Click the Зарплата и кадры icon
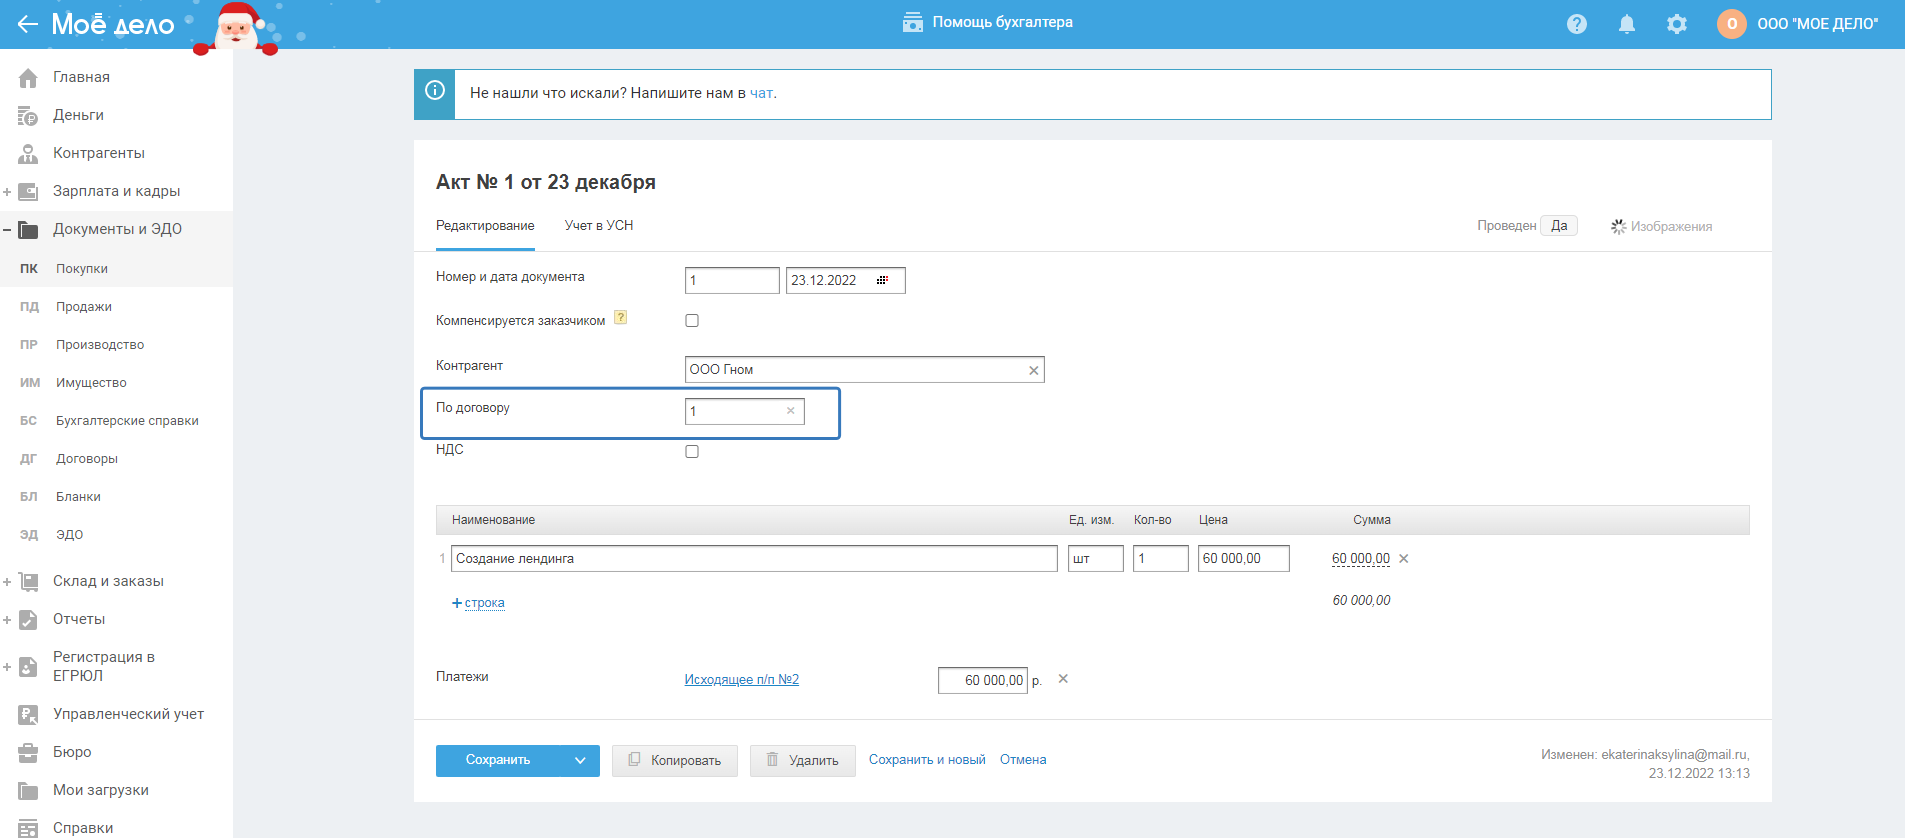The height and width of the screenshot is (838, 1905). (28, 191)
